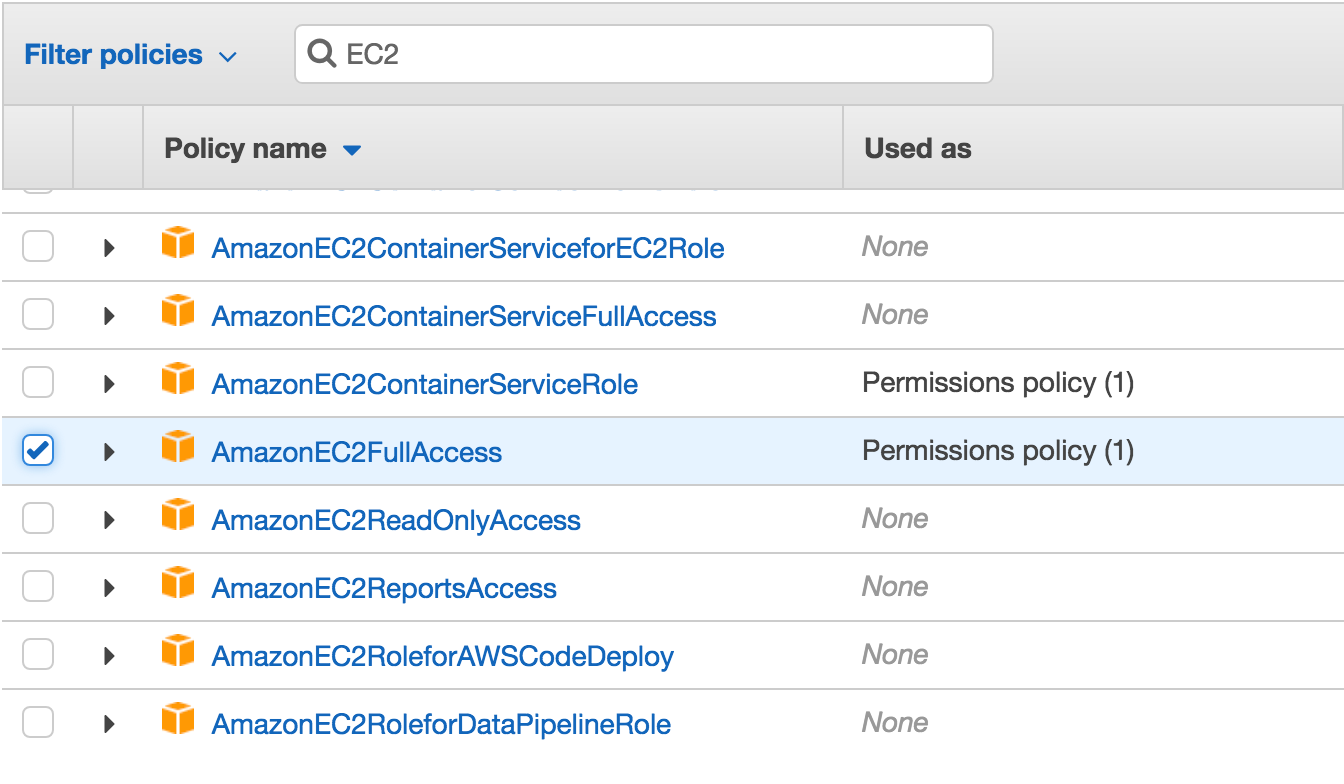Click the AmazonEC2RoleforAWSCodeDeploy policy box icon
The width and height of the screenshot is (1344, 784).
coord(178,651)
